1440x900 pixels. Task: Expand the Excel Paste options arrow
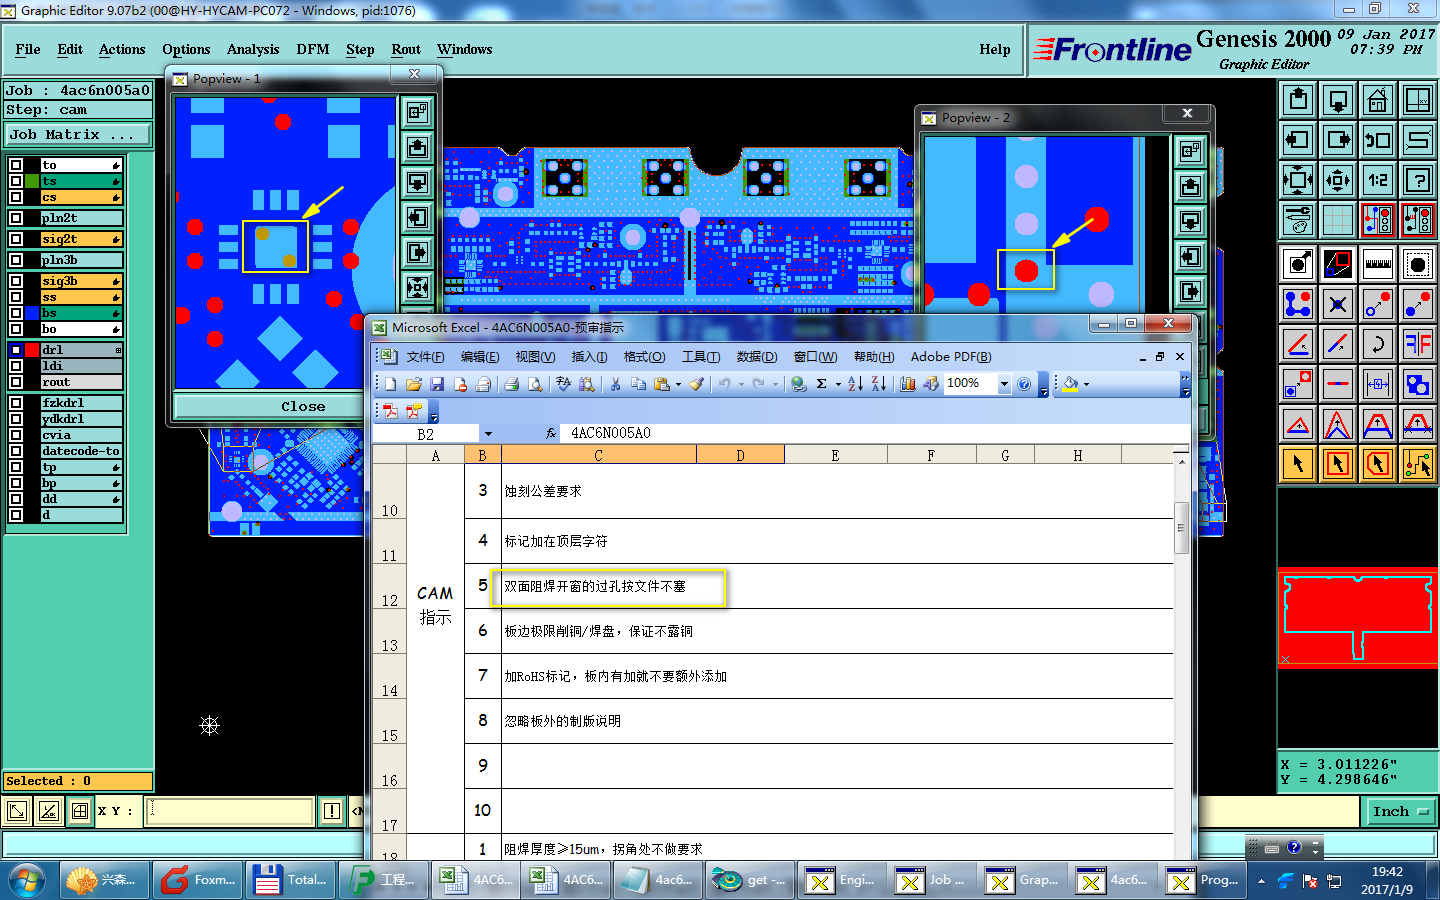point(678,384)
